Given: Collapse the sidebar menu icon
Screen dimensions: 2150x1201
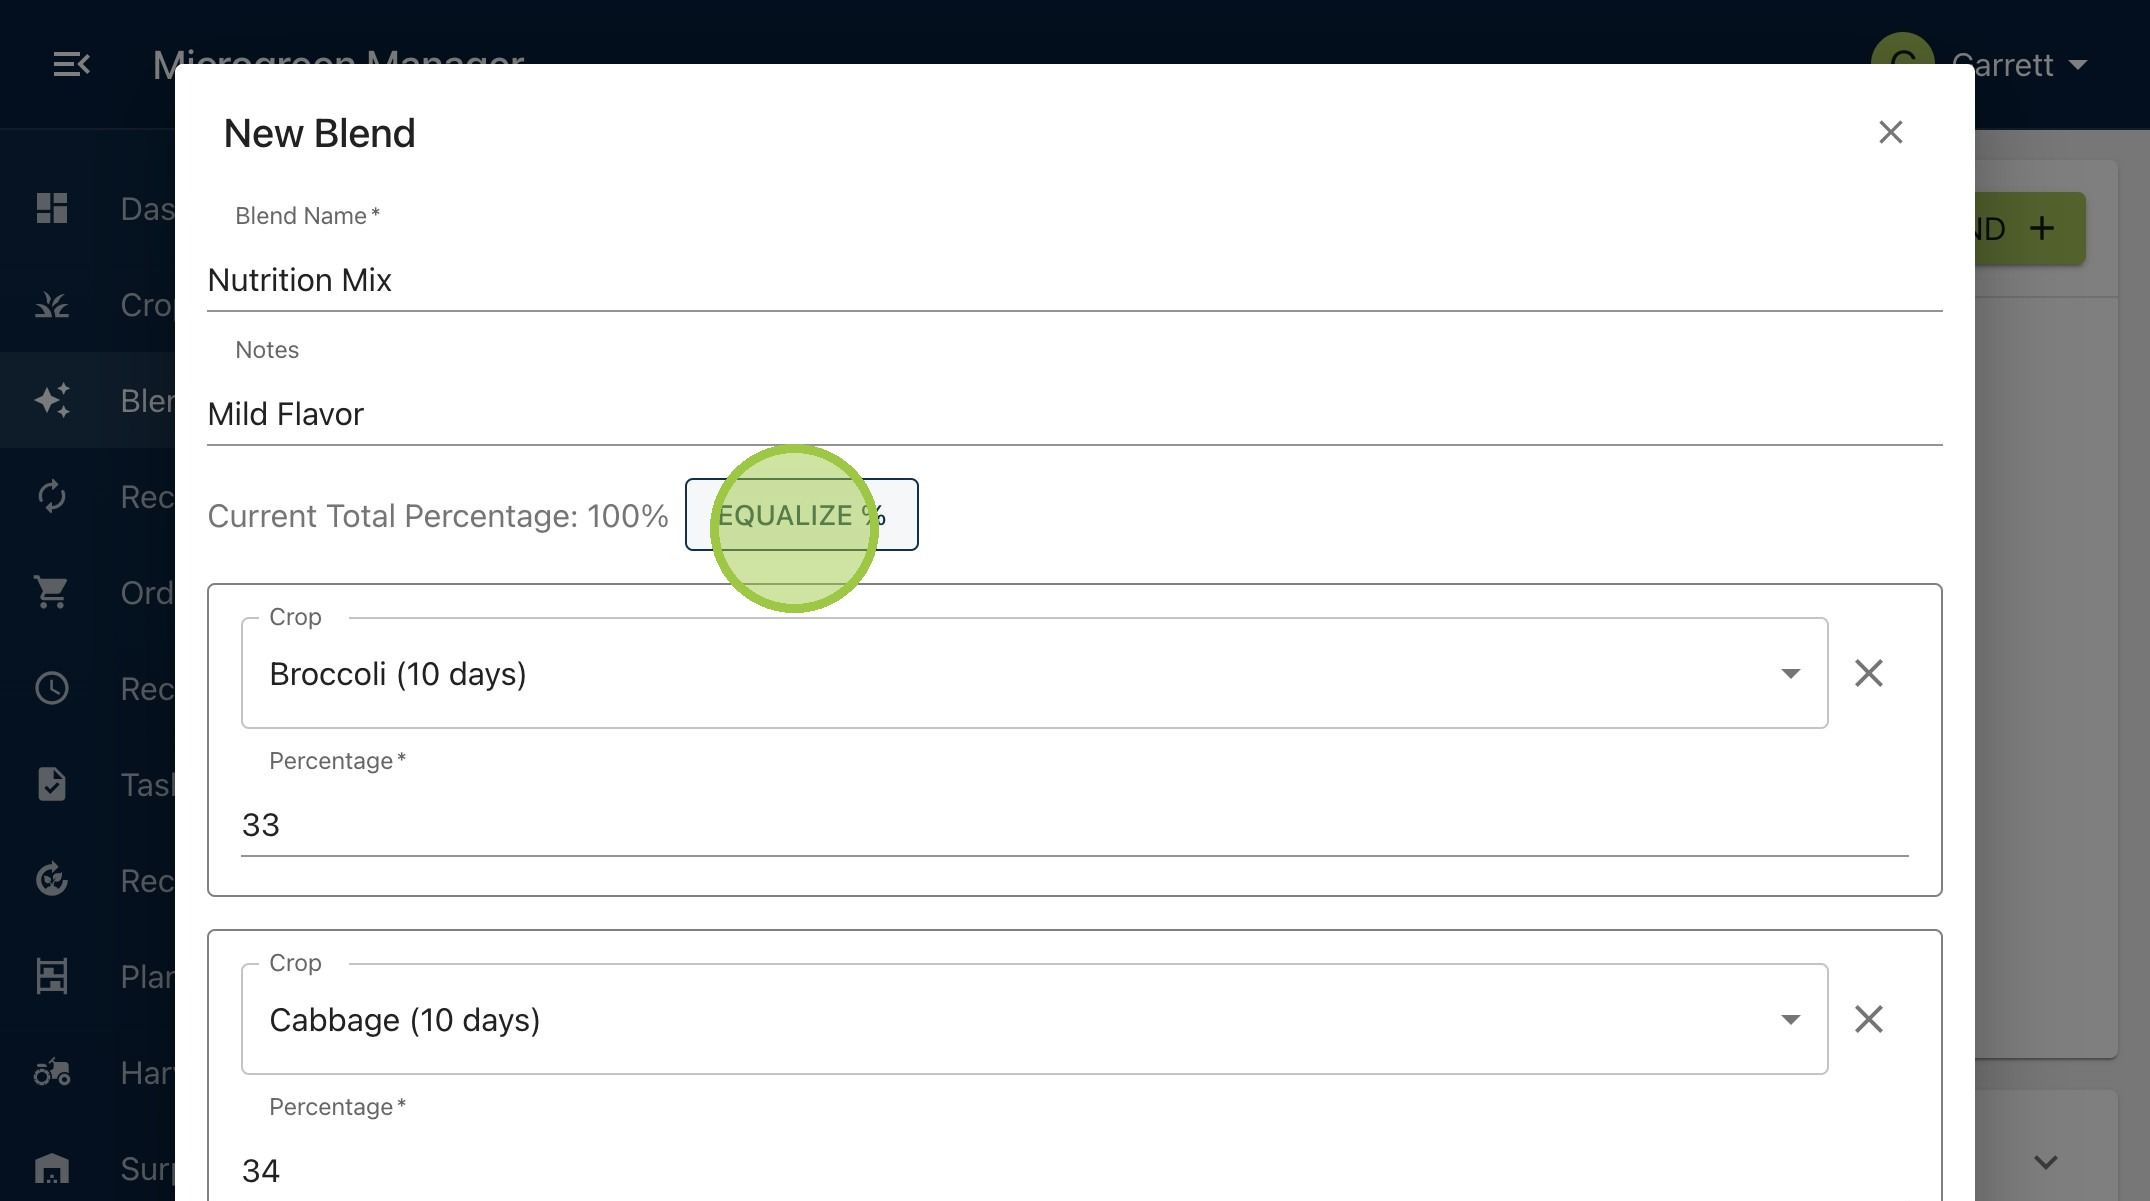Looking at the screenshot, I should 71,65.
